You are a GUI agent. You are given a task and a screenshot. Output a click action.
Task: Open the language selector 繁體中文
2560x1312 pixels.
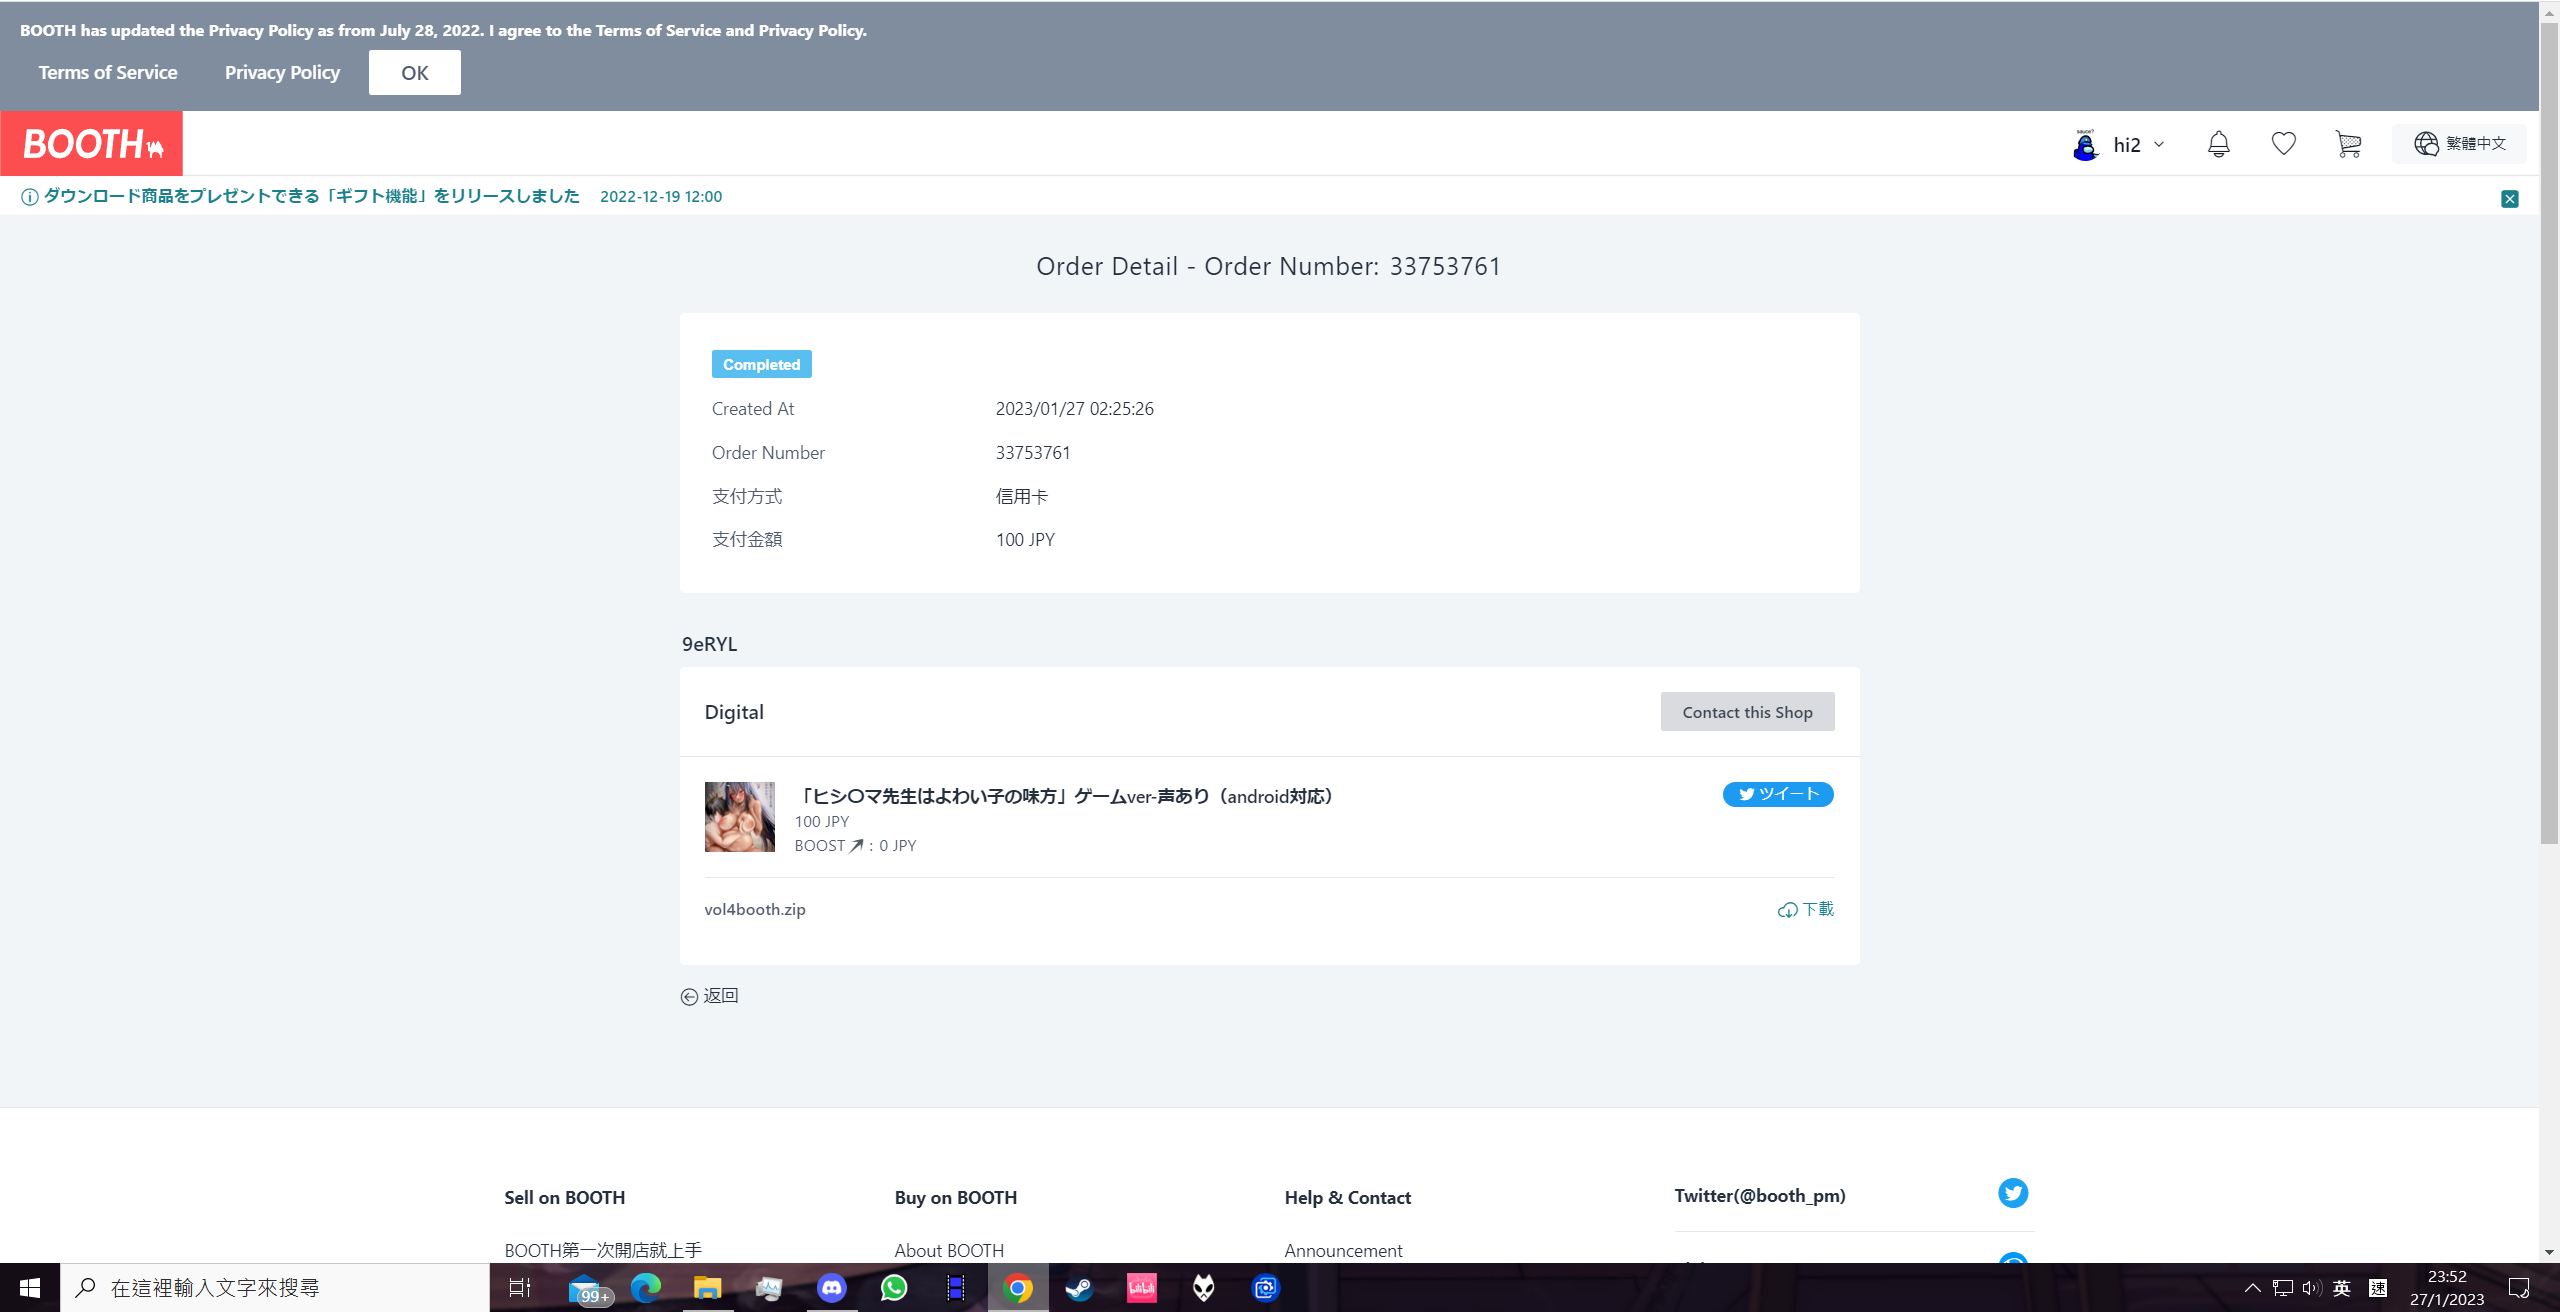[x=2460, y=144]
